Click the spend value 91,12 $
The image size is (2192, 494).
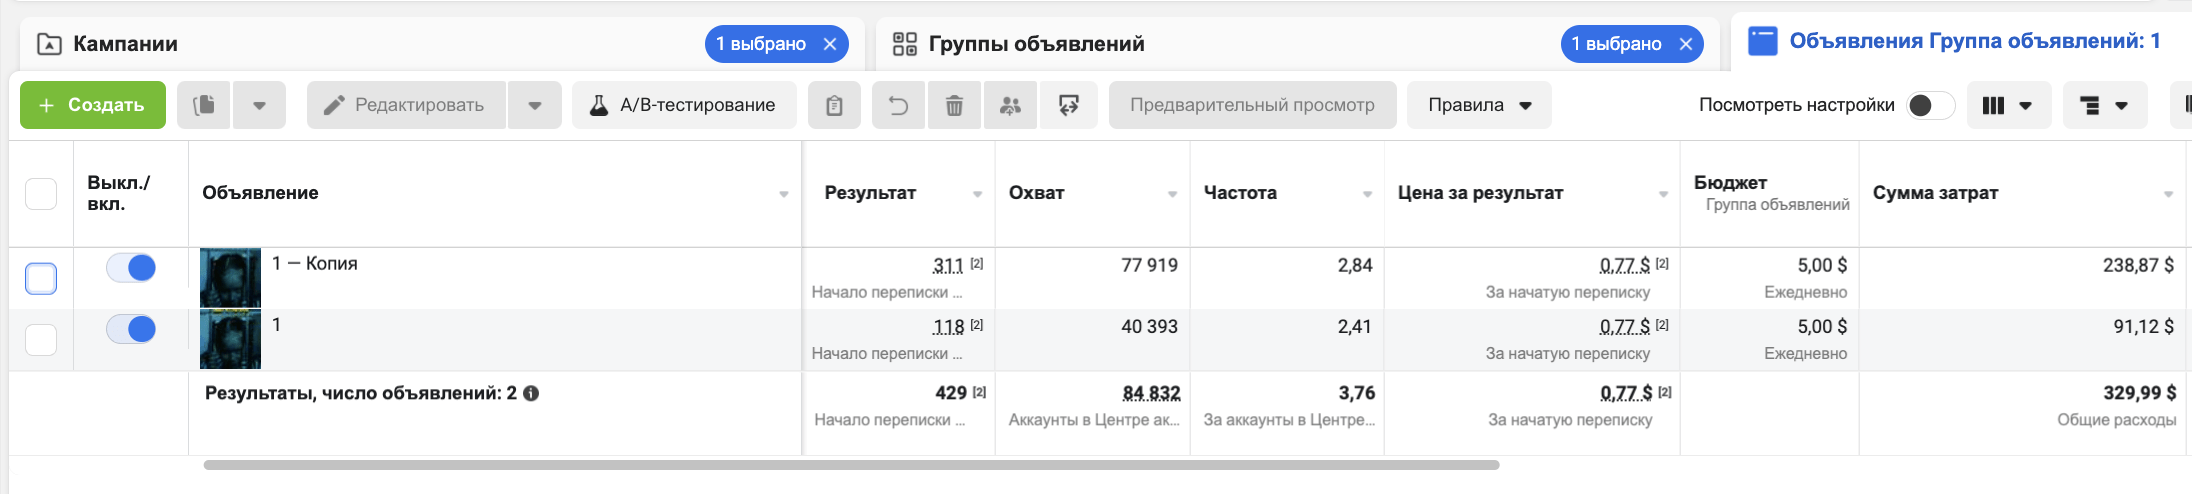(2143, 326)
